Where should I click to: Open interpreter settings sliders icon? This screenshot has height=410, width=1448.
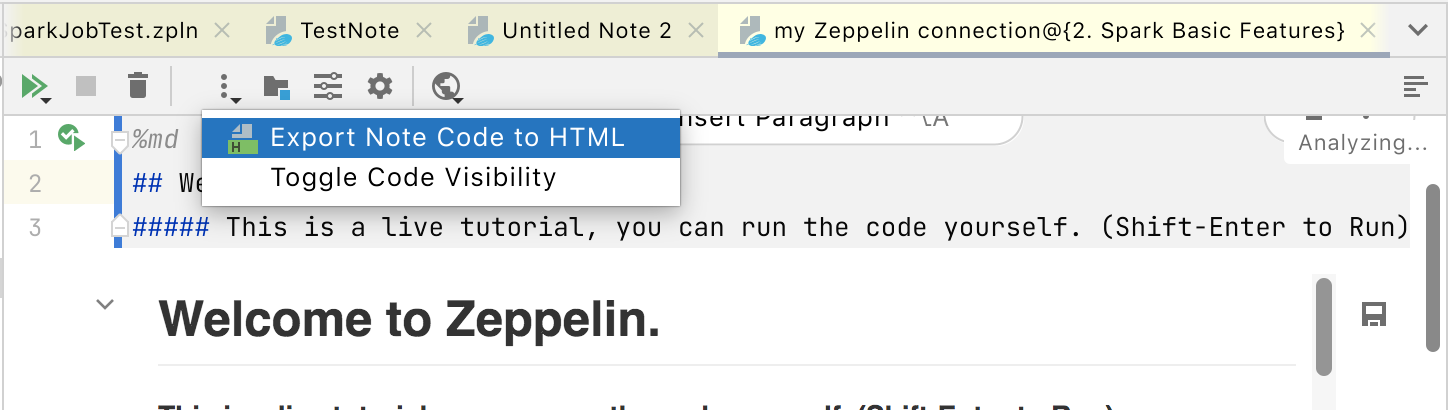click(328, 87)
